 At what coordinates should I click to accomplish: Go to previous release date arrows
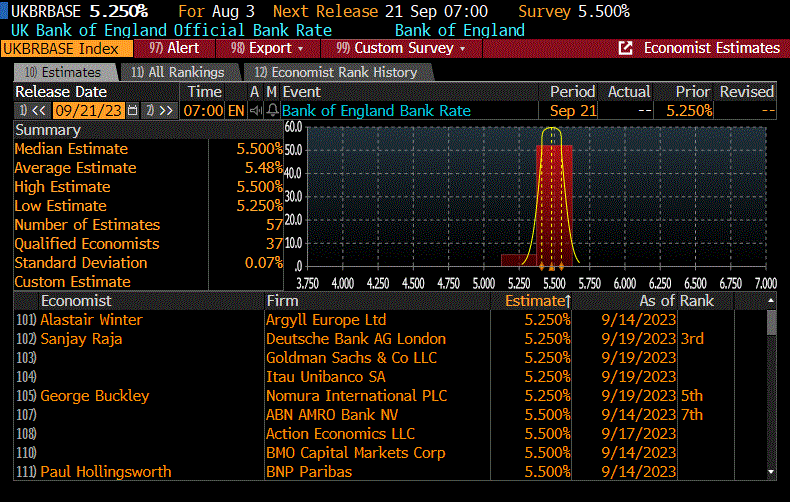33,110
